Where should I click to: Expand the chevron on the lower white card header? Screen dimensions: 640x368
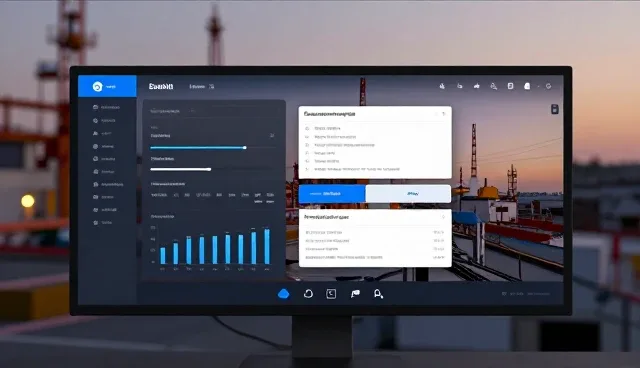click(x=443, y=217)
